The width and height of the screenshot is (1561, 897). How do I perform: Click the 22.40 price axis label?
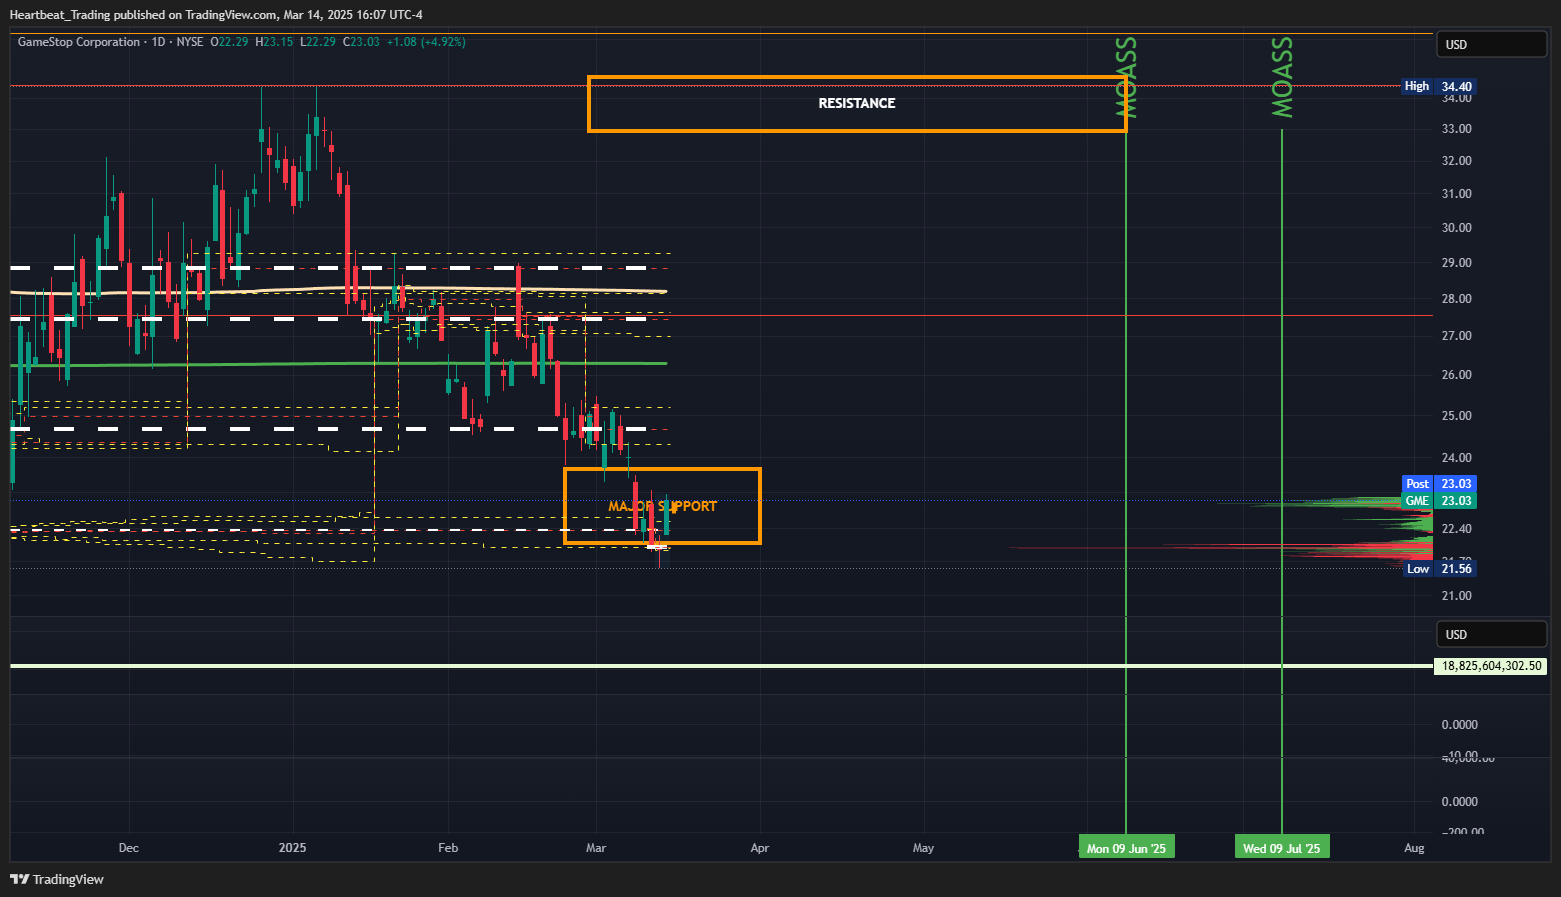[1457, 528]
